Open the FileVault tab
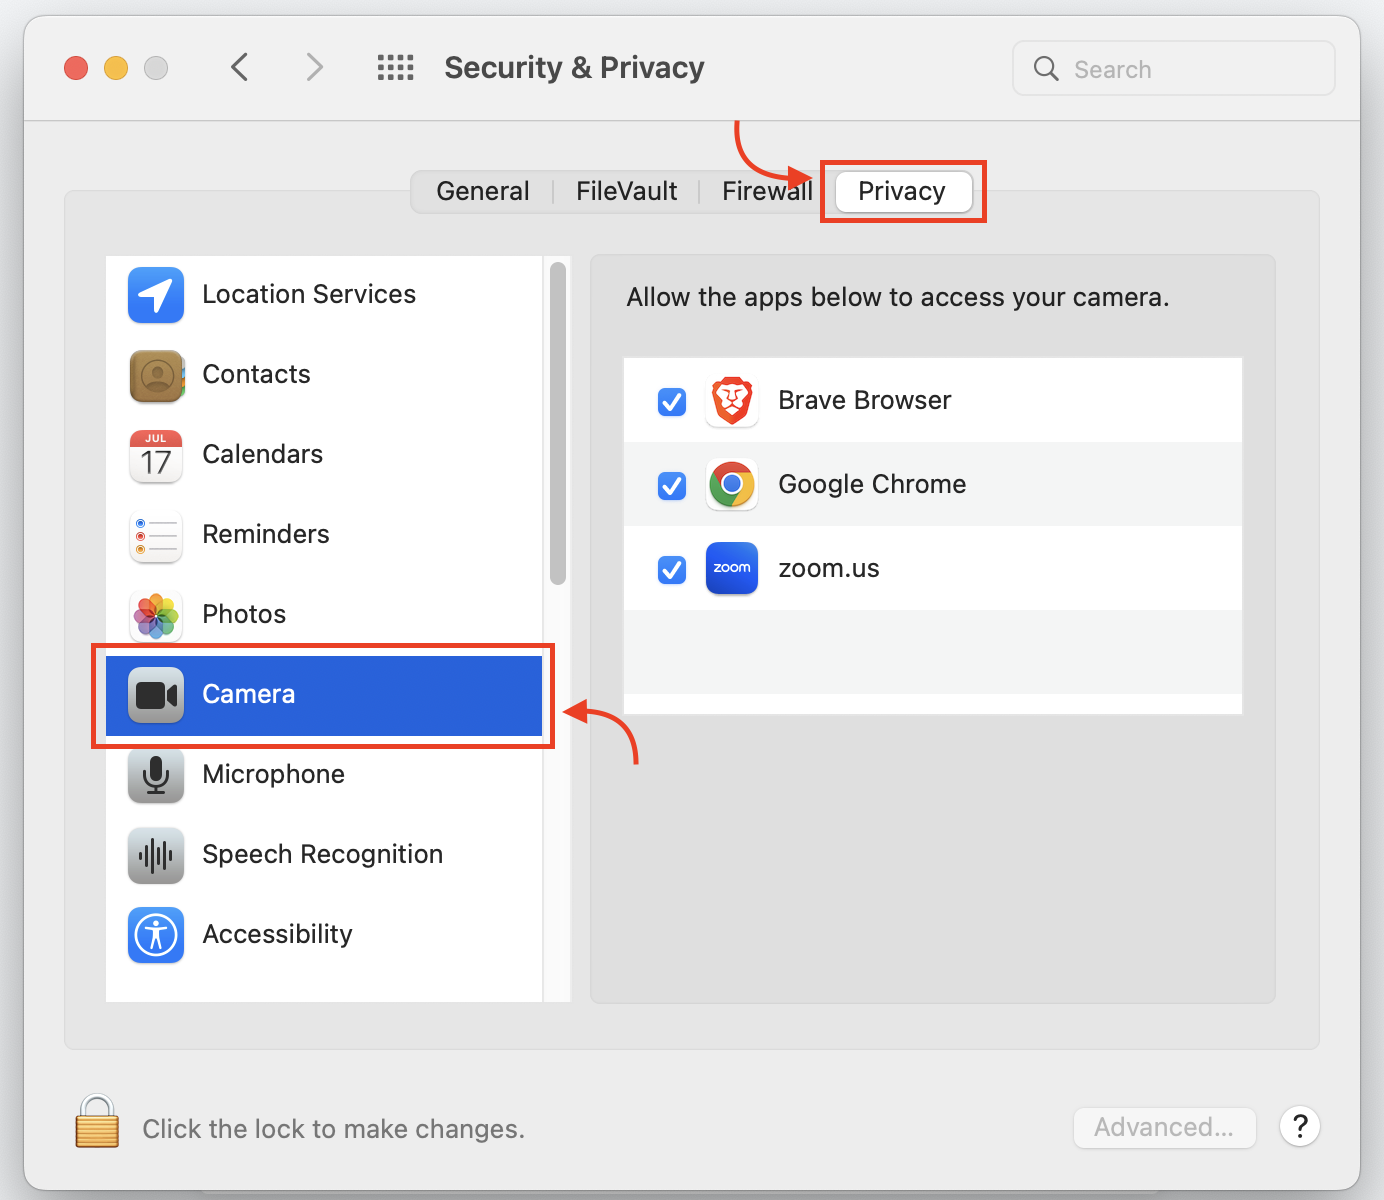The width and height of the screenshot is (1384, 1200). pyautogui.click(x=626, y=190)
